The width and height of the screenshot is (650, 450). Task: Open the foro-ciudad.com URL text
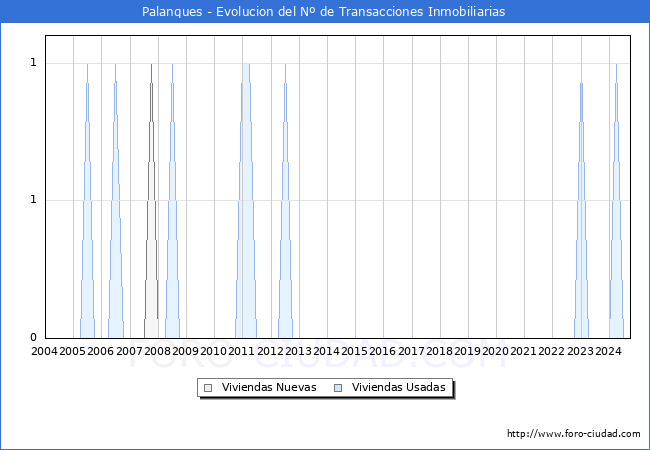point(574,434)
